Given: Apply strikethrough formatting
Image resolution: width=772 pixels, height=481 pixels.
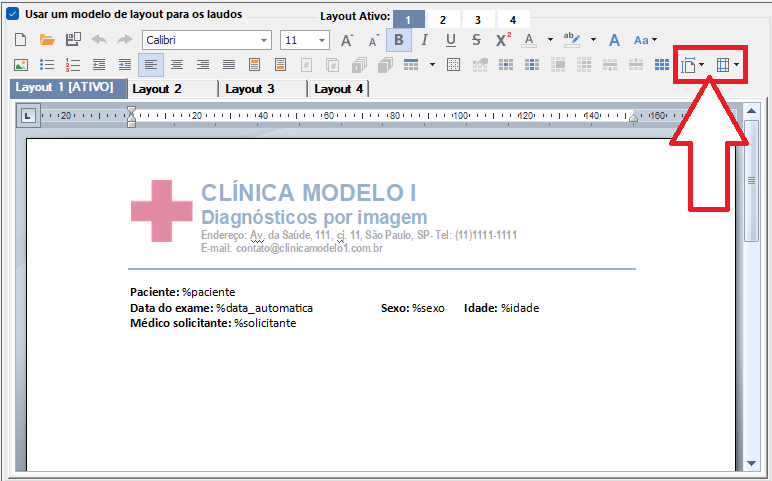Looking at the screenshot, I should (476, 40).
